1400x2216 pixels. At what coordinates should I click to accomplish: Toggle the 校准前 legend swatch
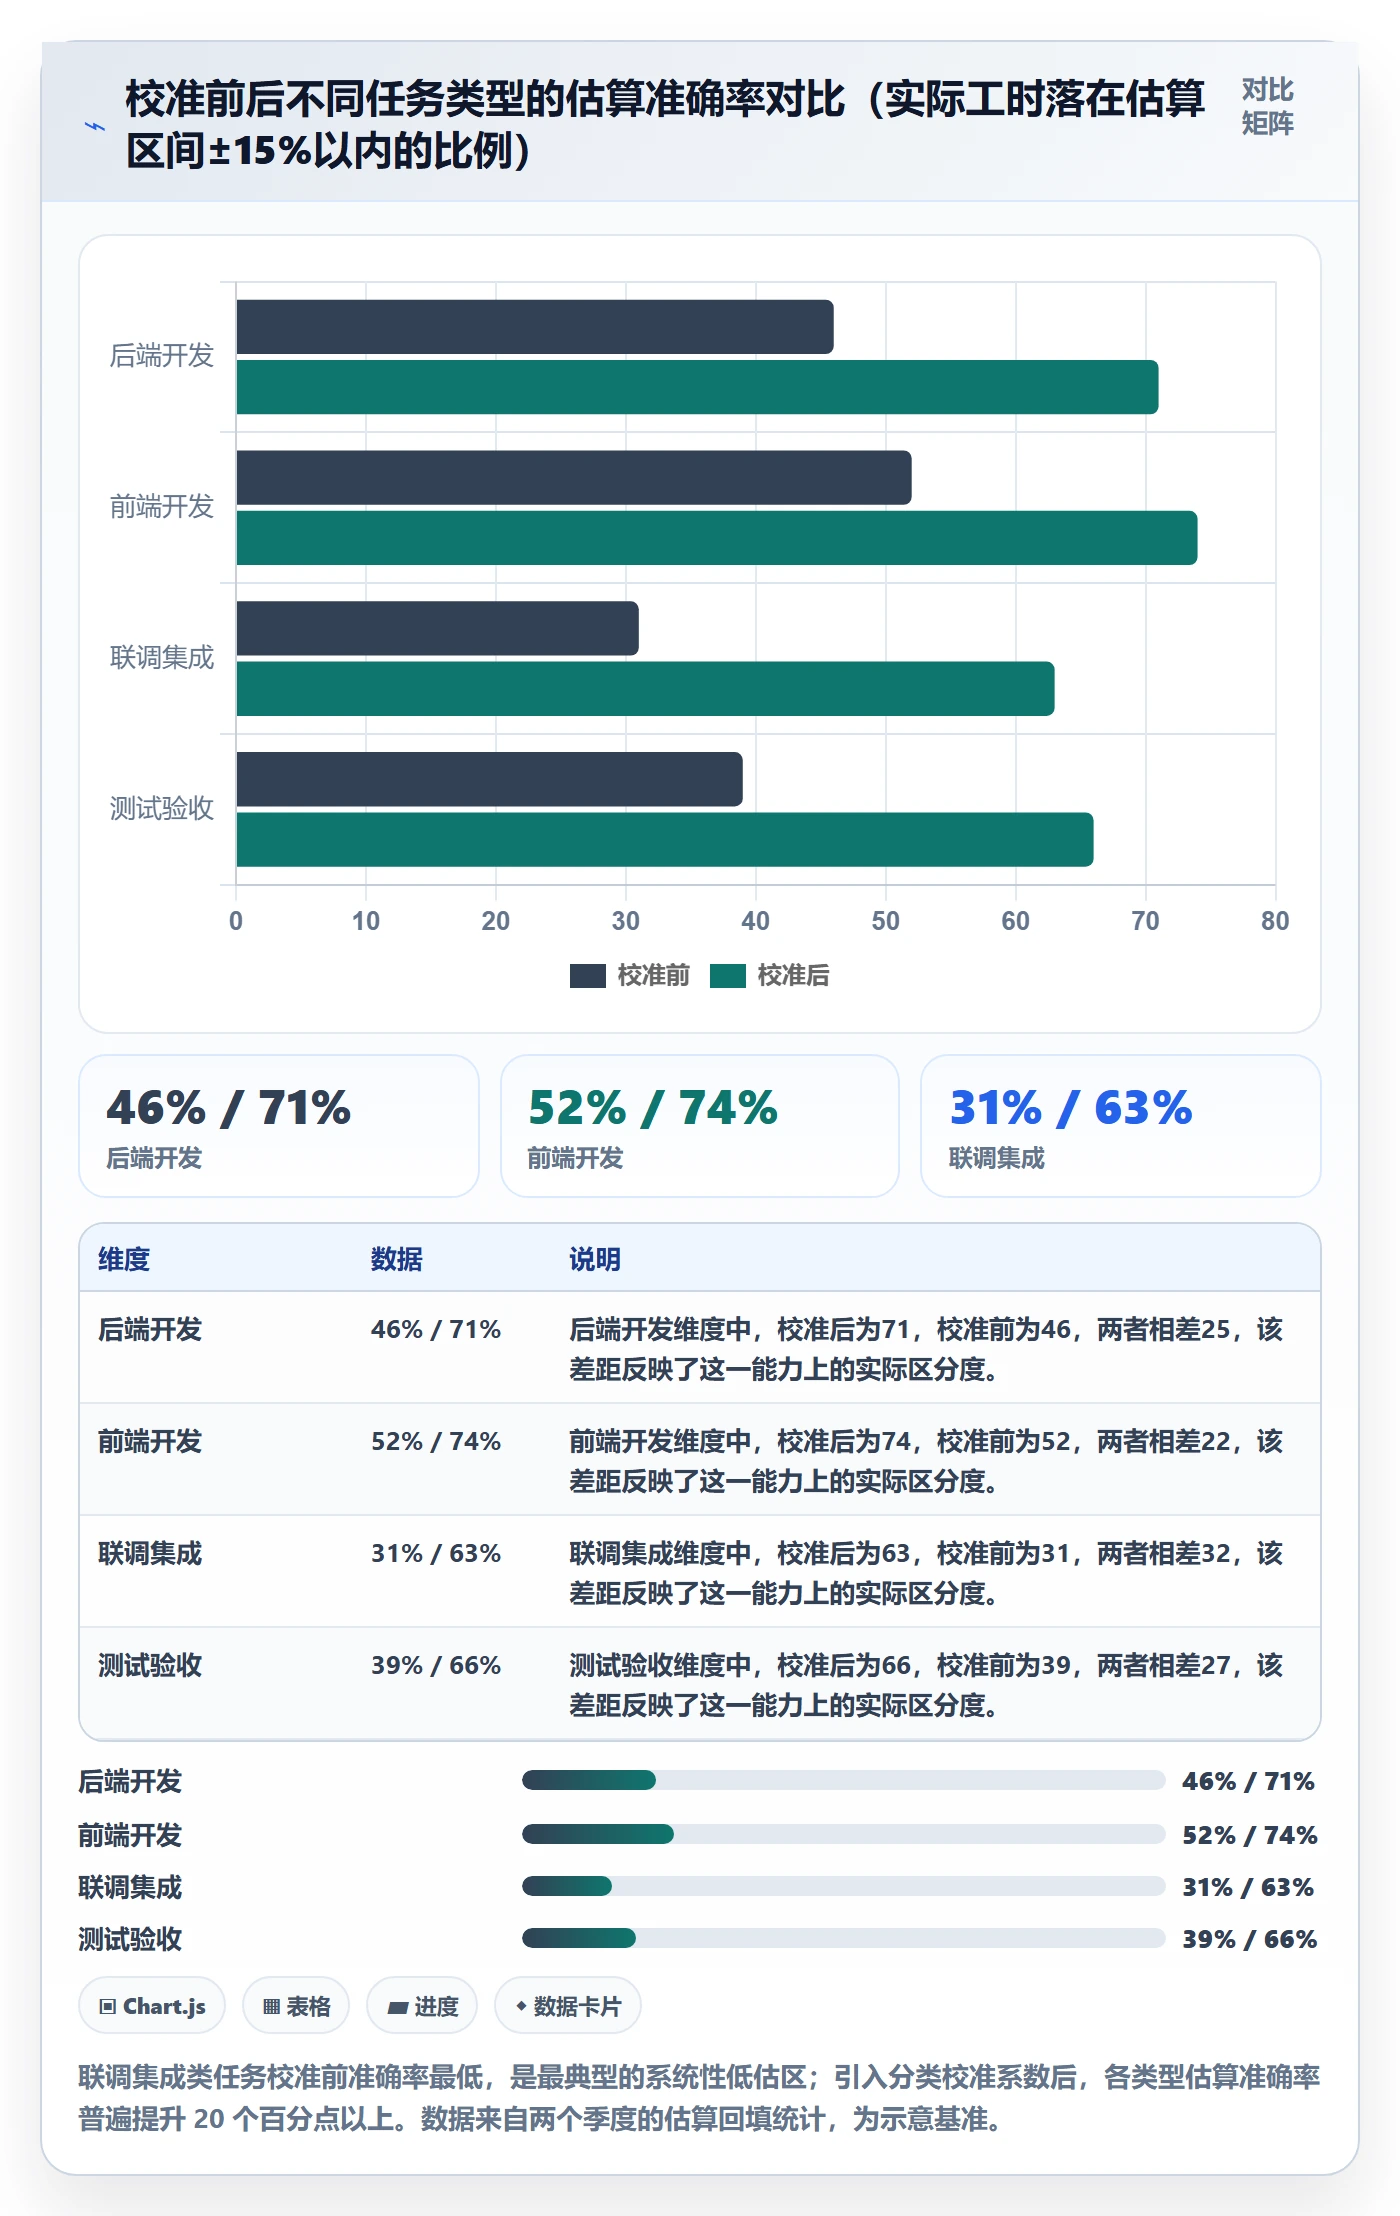tap(588, 976)
